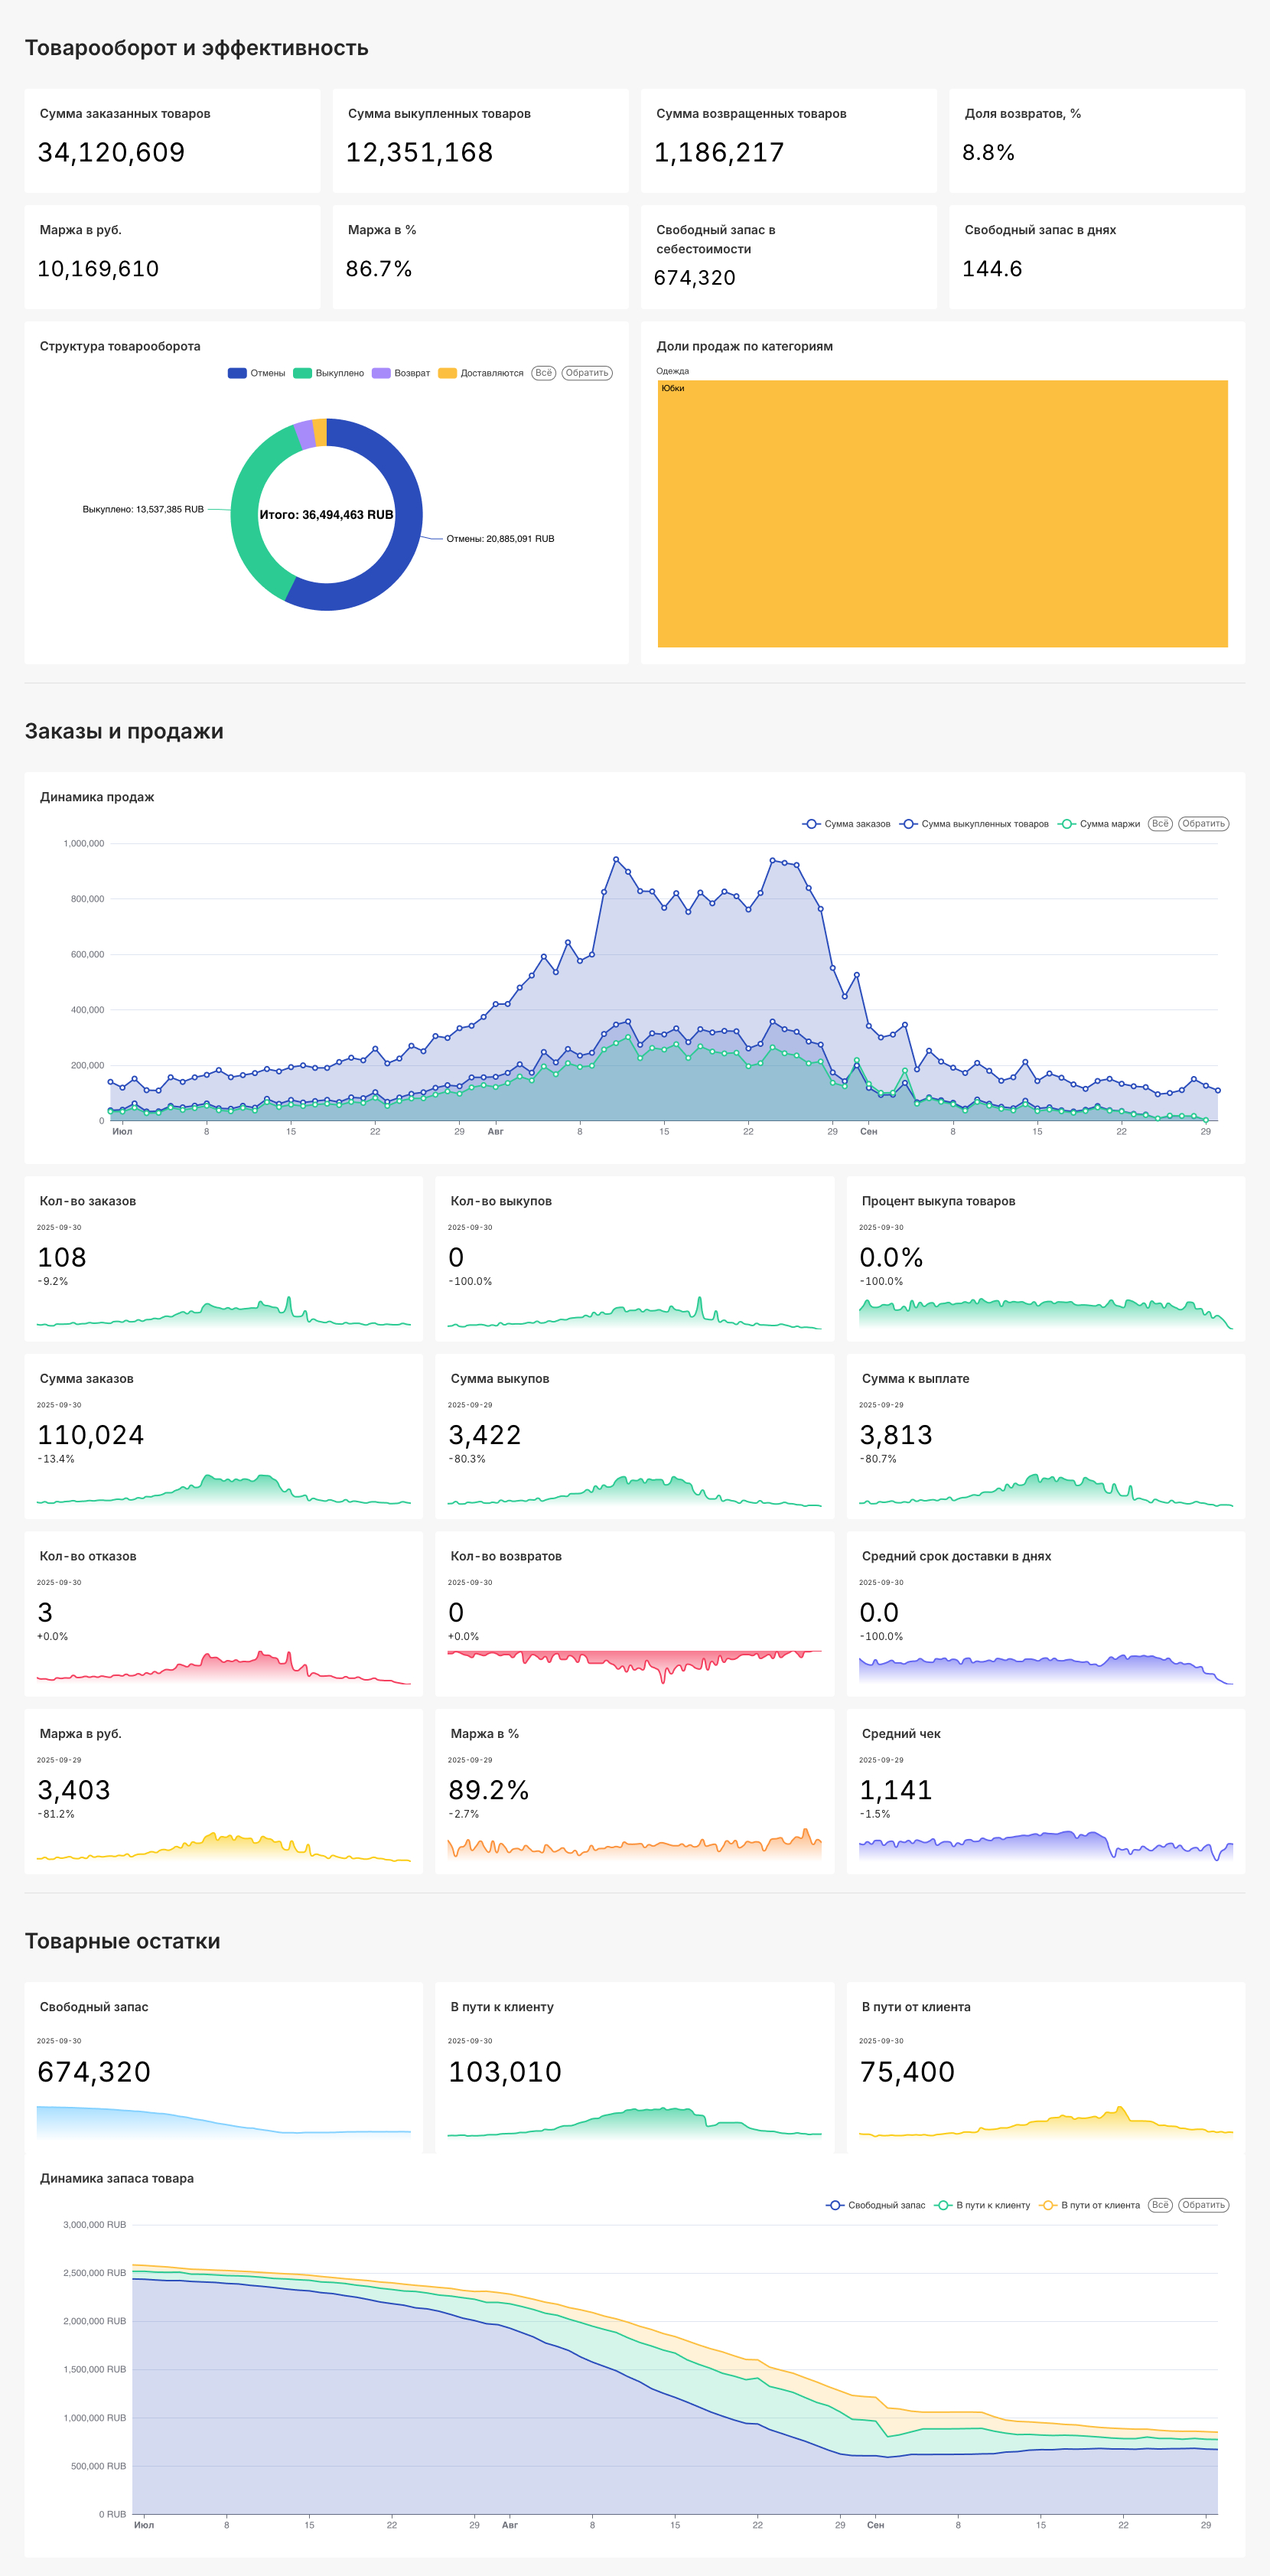Hide the Сумма маржи line via legend

(1067, 824)
